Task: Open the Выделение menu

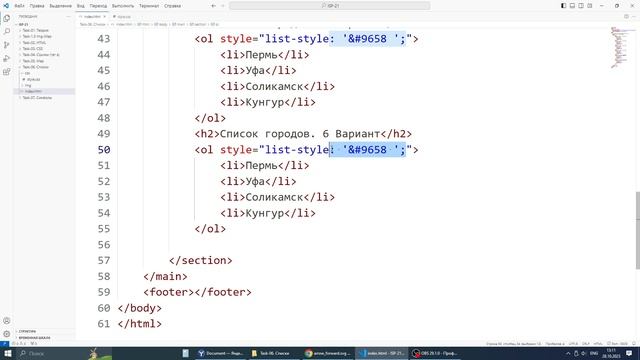Action: (x=60, y=6)
